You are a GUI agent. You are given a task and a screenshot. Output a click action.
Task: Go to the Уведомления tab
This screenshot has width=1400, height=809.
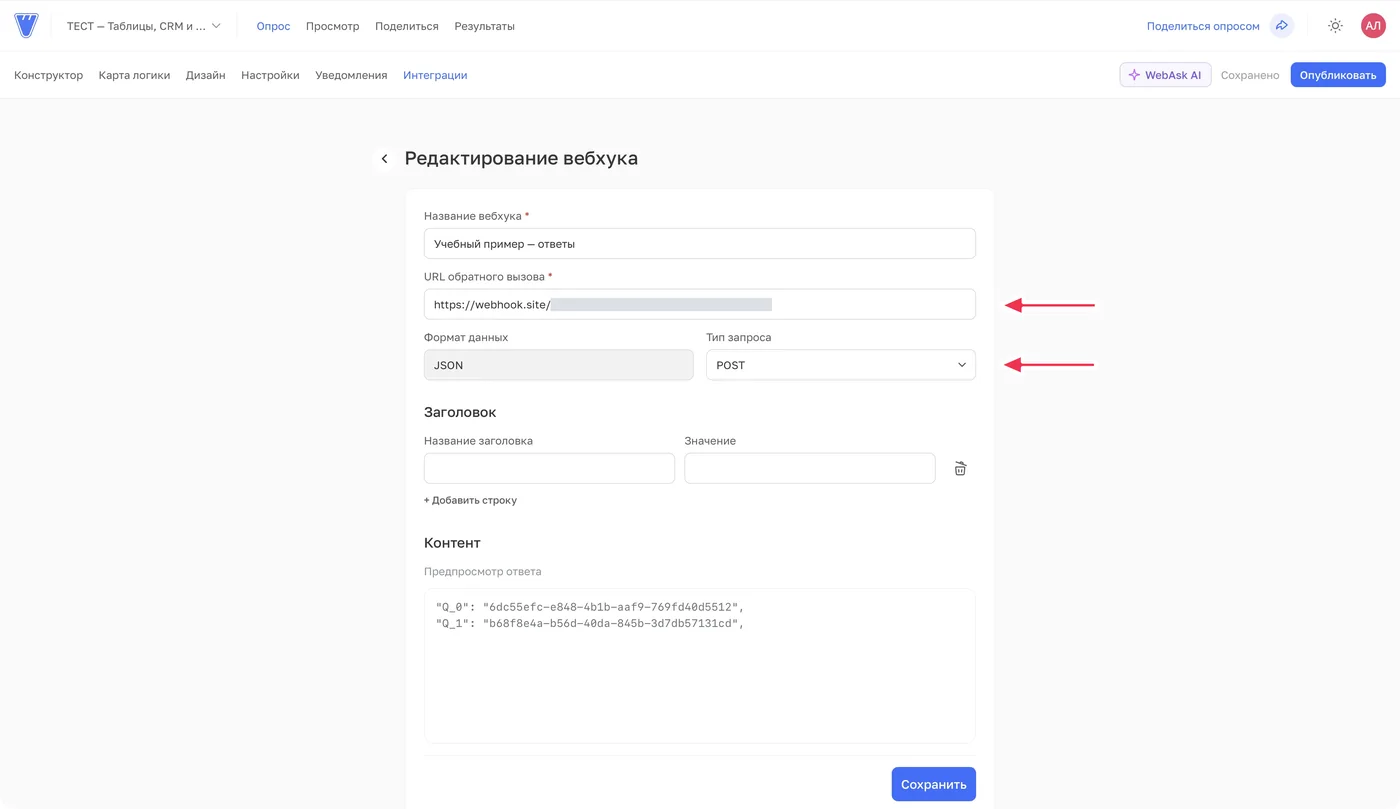click(351, 75)
